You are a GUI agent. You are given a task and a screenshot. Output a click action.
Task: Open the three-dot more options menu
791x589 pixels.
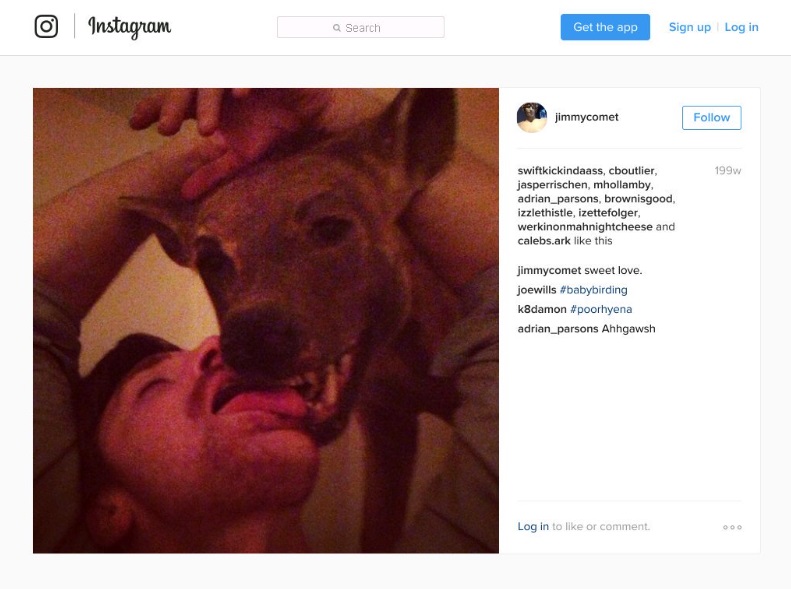click(x=732, y=527)
